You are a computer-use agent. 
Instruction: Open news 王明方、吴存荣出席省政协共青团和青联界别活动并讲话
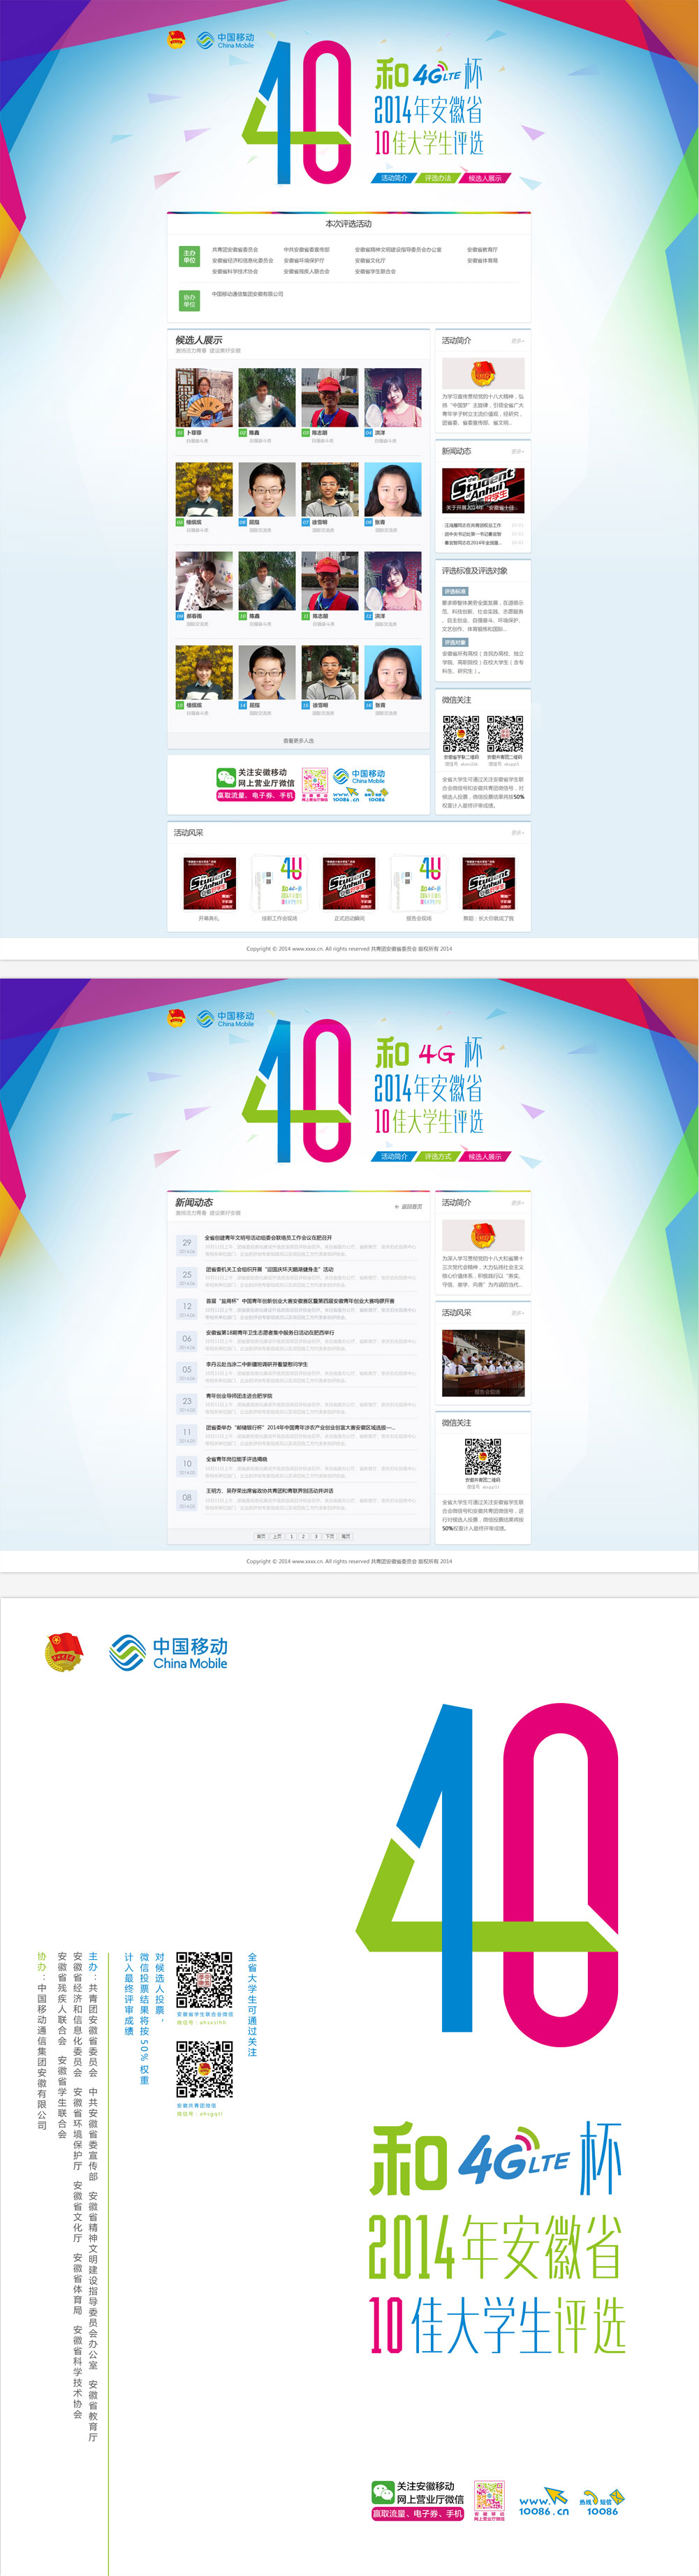click(x=269, y=1491)
